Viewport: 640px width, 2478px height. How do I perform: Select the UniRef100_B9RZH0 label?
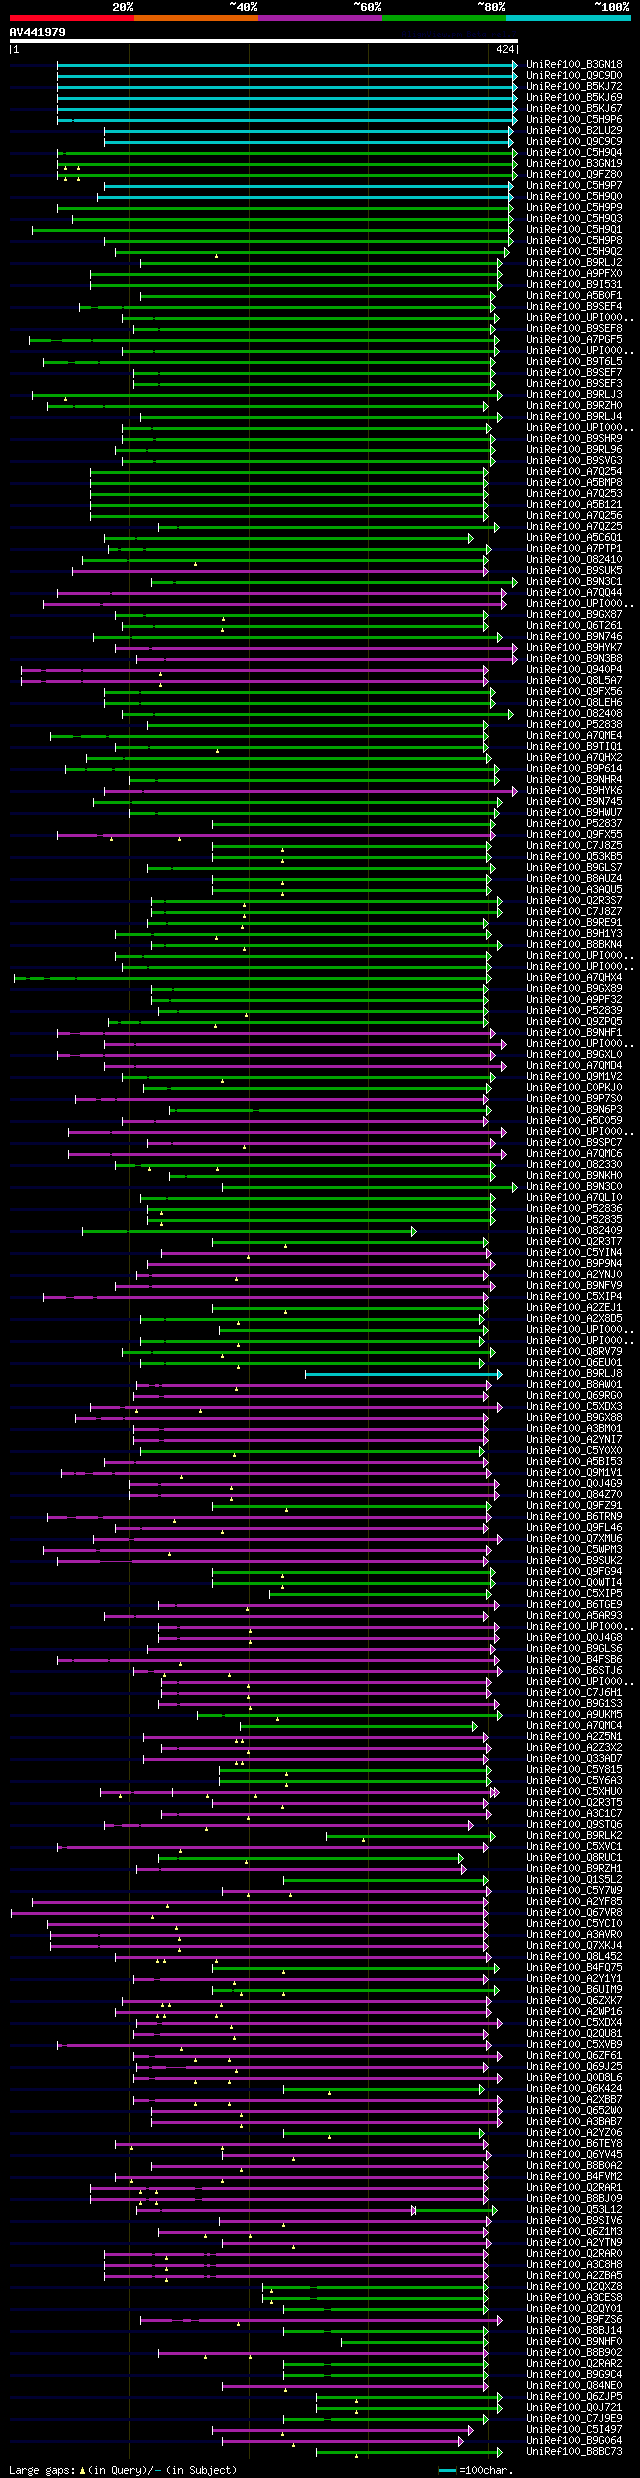pos(574,406)
